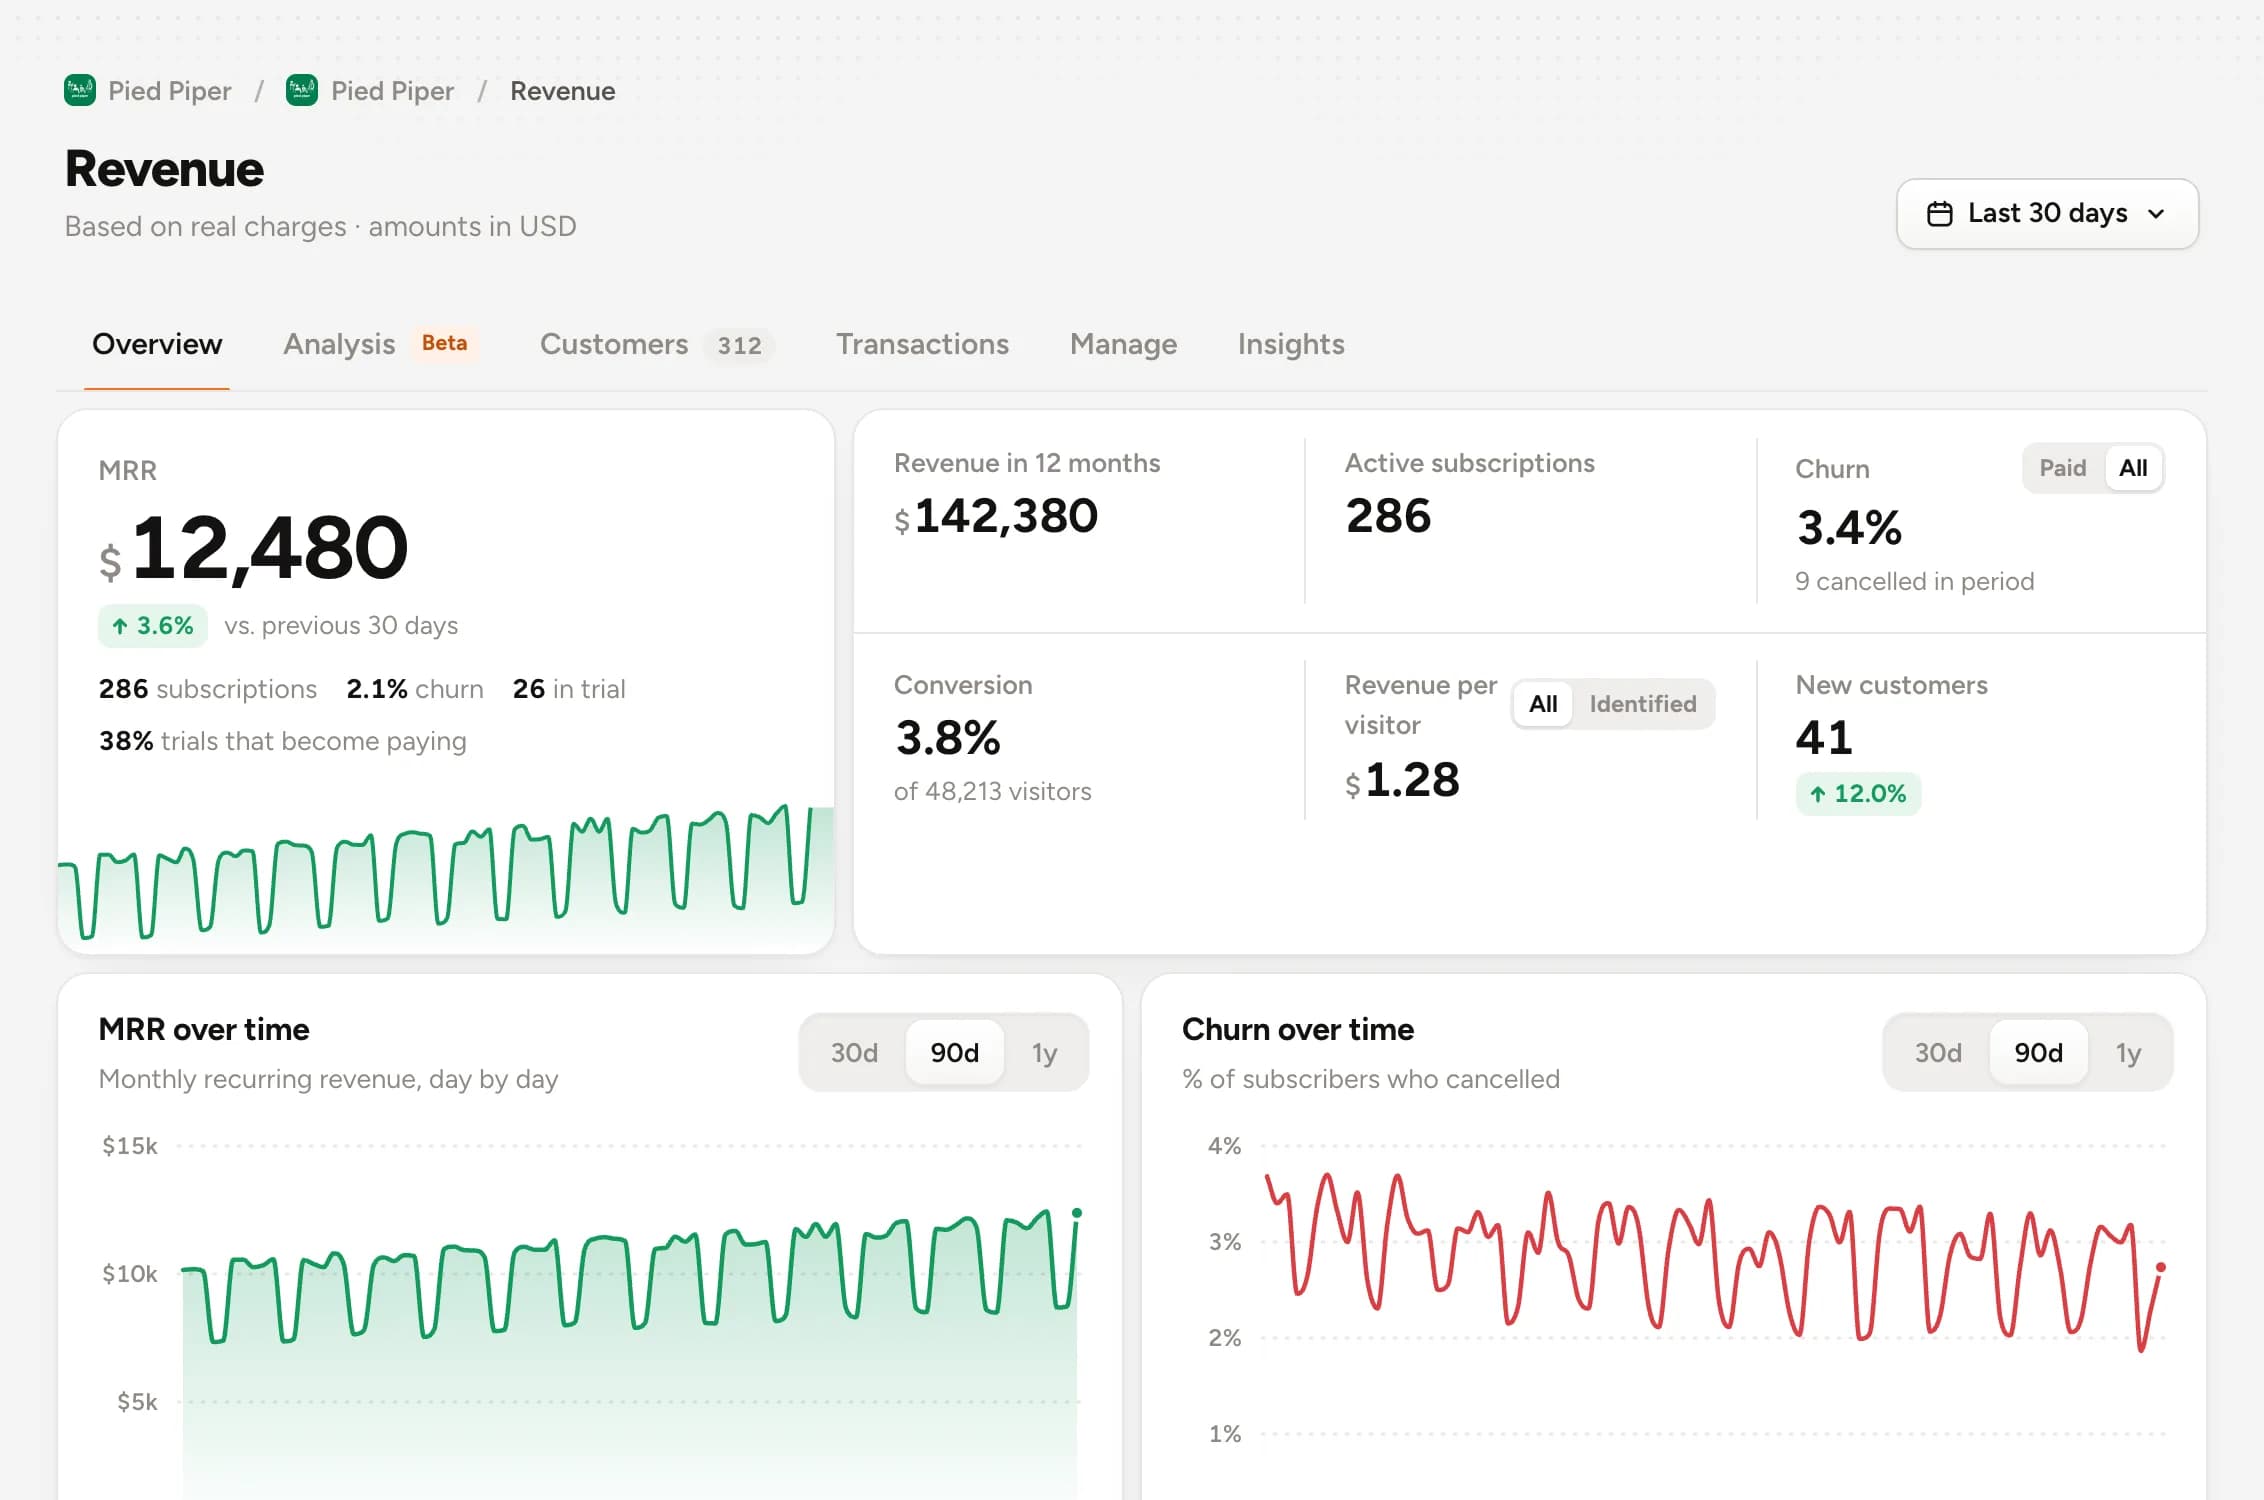Set MRR over time range to 90d
The image size is (2264, 1500).
pyautogui.click(x=954, y=1053)
